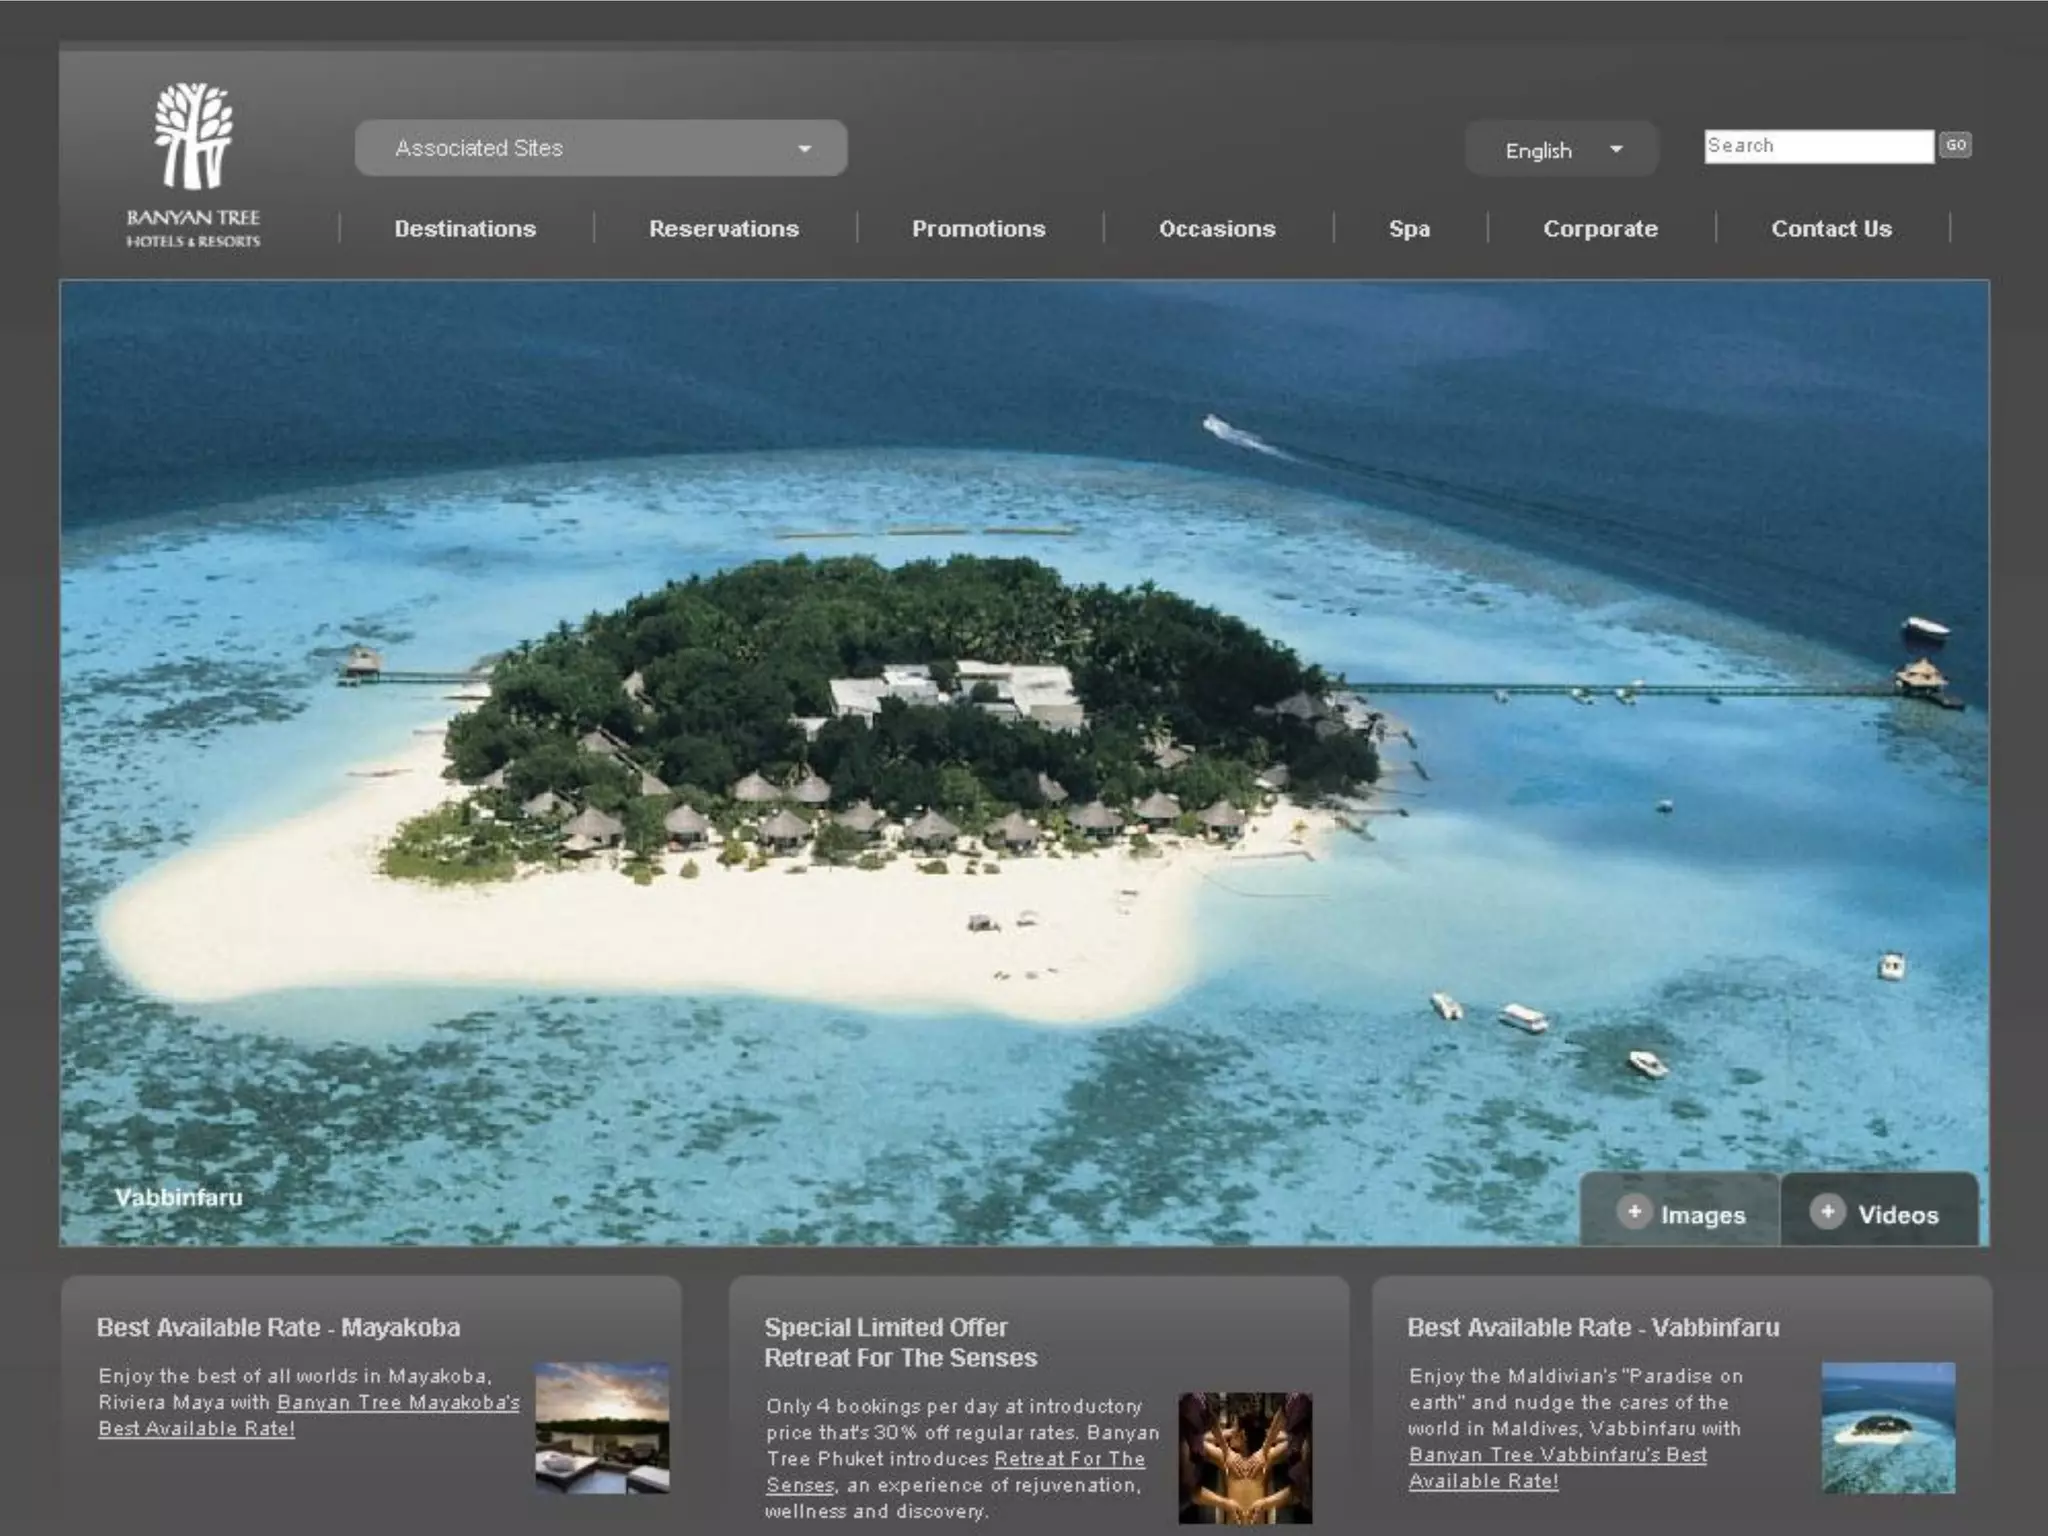2048x1536 pixels.
Task: Open the English language dropdown
Action: click(x=1561, y=150)
